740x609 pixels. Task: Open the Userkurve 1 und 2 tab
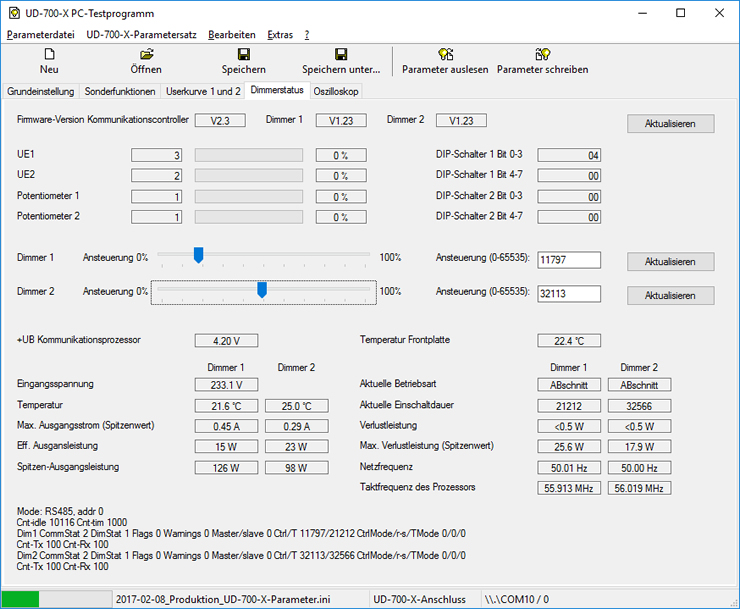pos(203,91)
